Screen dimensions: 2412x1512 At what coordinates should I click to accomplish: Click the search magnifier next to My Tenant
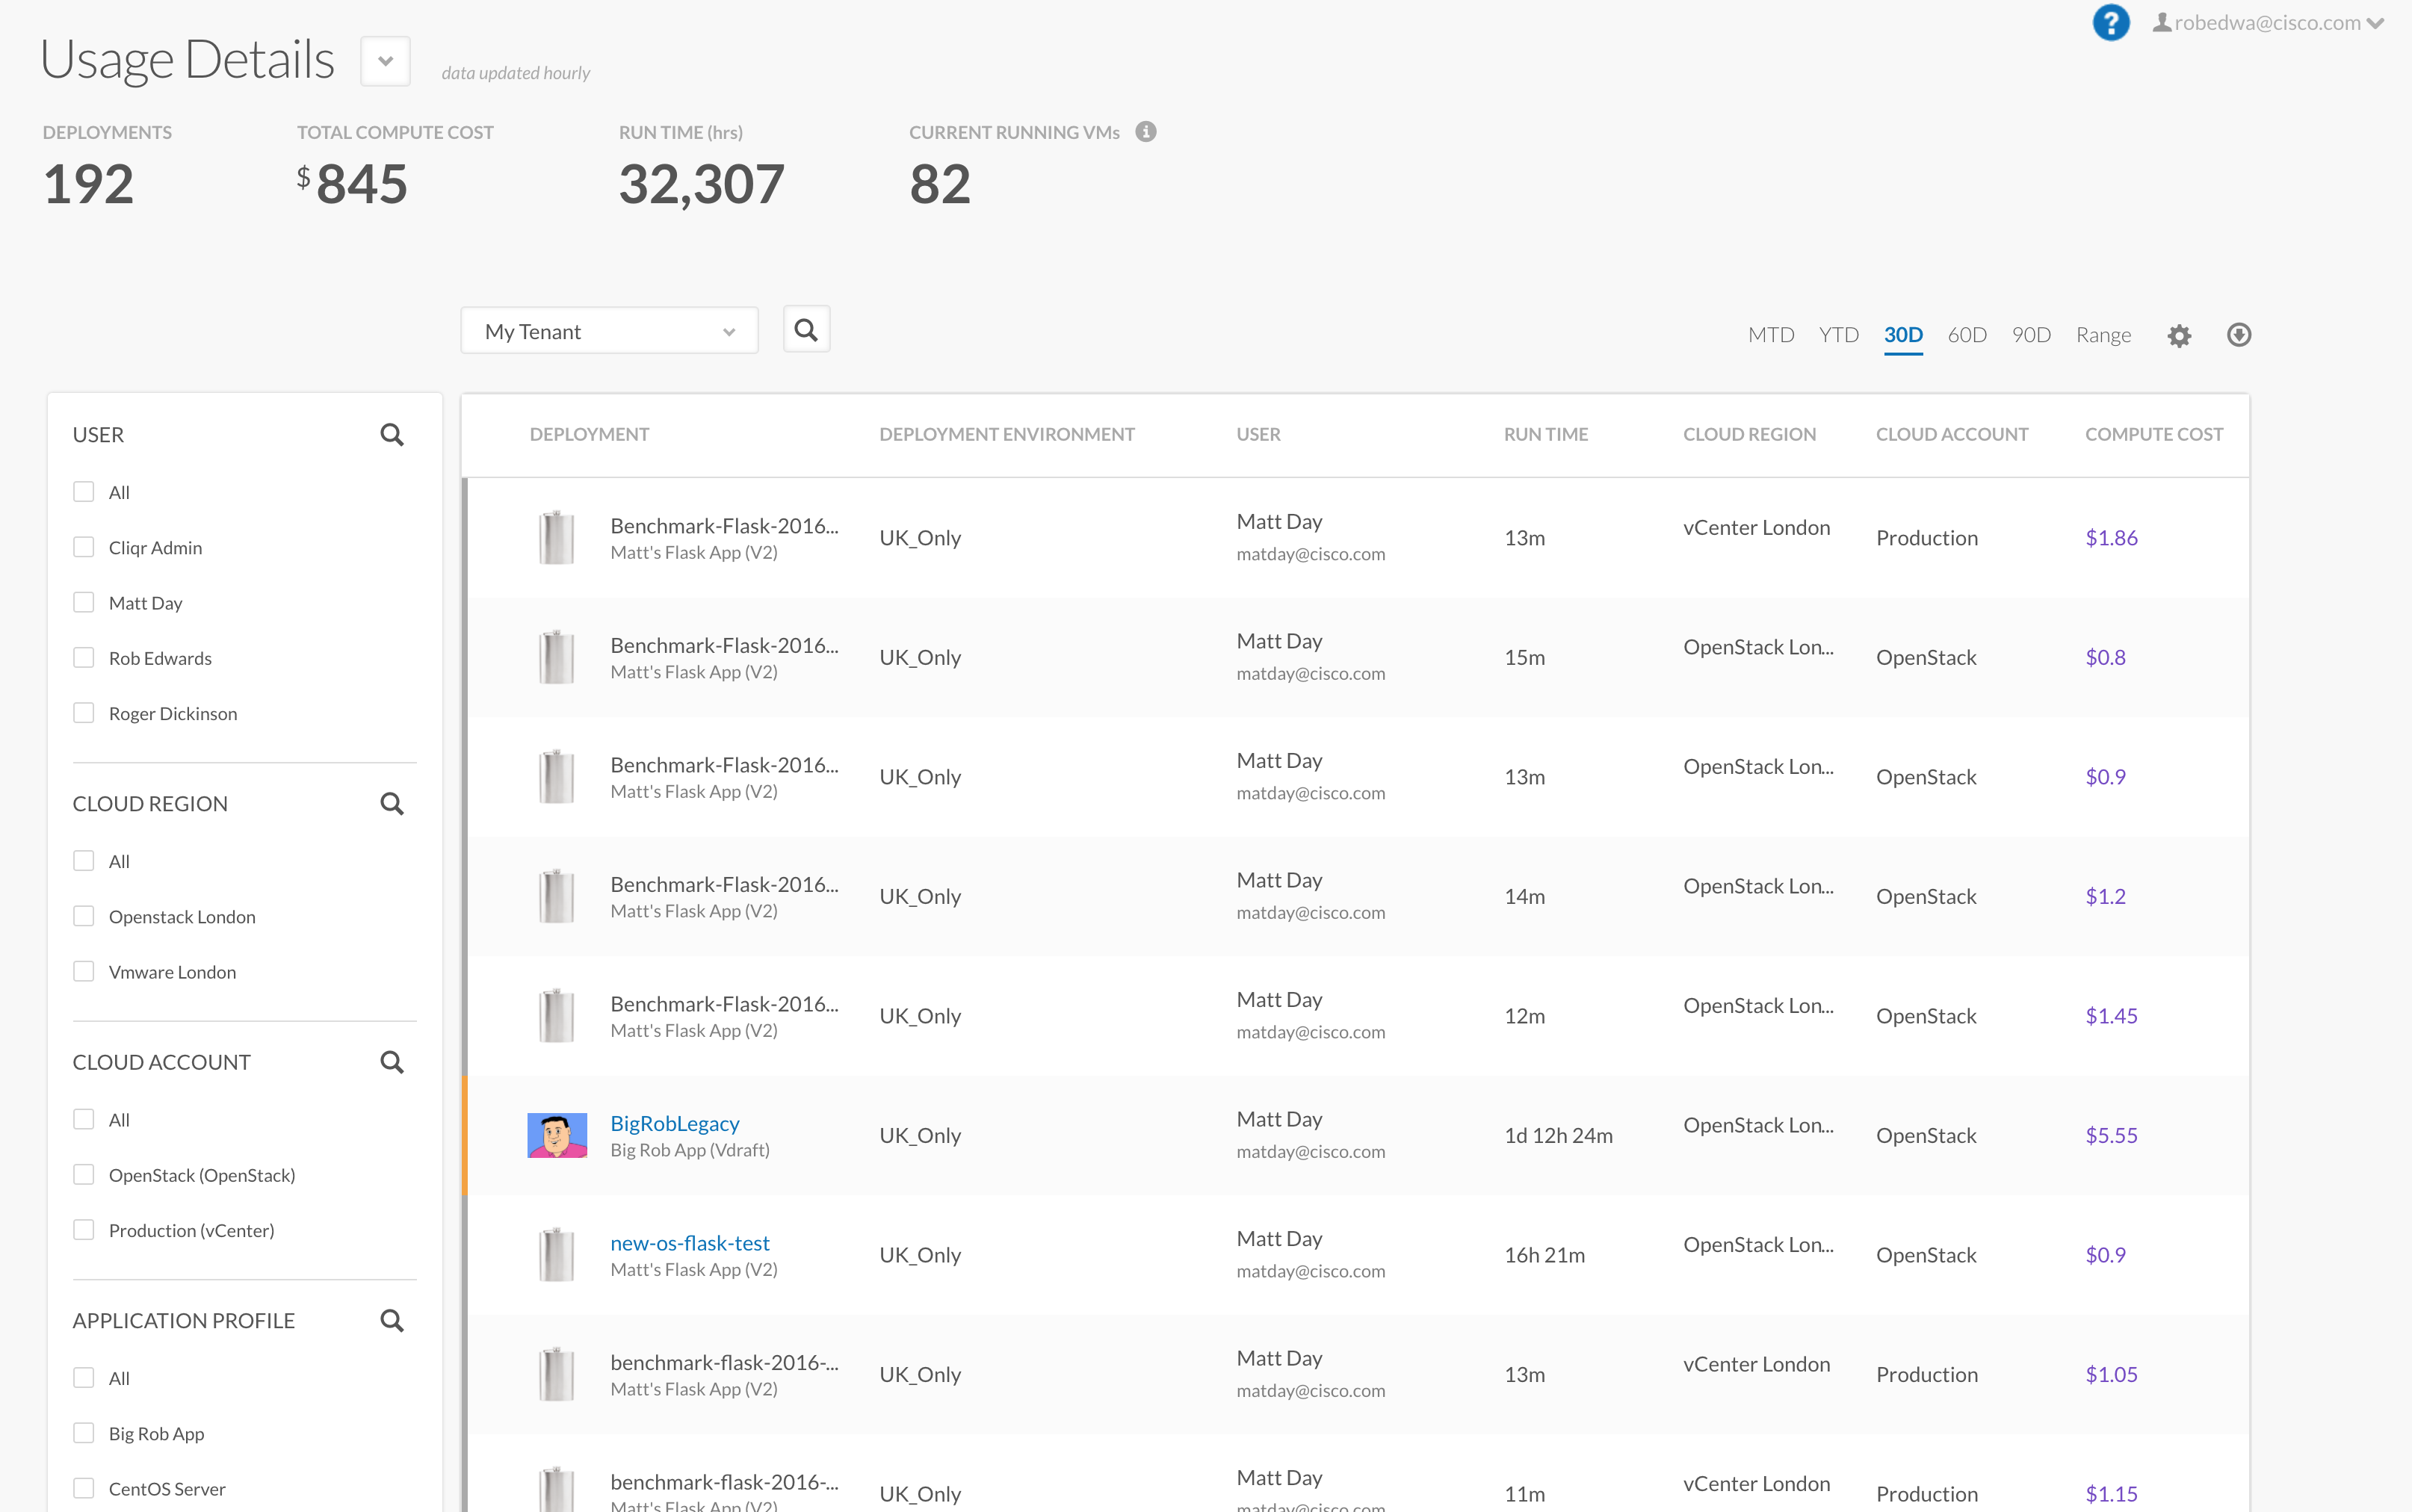click(x=806, y=330)
